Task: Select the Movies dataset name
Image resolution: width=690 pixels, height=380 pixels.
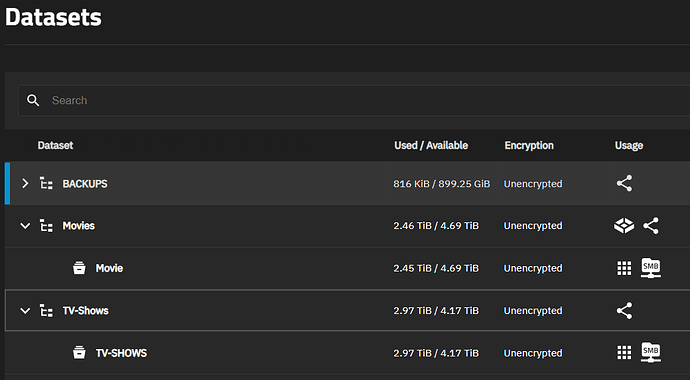Action: 79,226
